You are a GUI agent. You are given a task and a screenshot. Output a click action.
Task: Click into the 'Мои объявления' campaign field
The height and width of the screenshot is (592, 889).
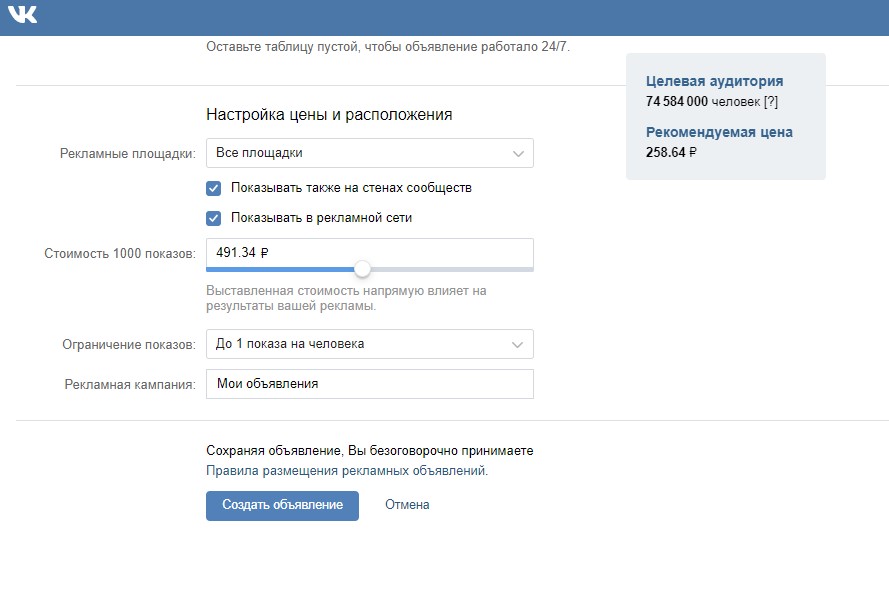click(x=369, y=384)
